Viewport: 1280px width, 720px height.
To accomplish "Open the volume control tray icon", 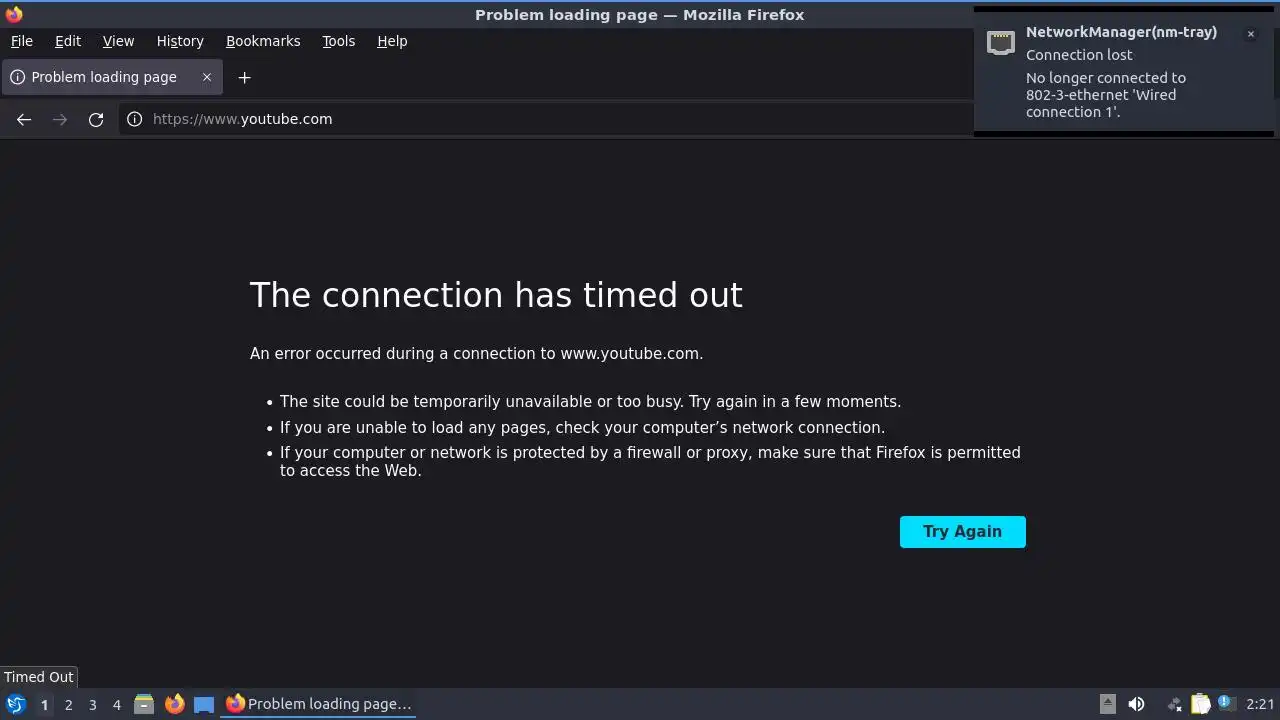I will click(x=1136, y=704).
